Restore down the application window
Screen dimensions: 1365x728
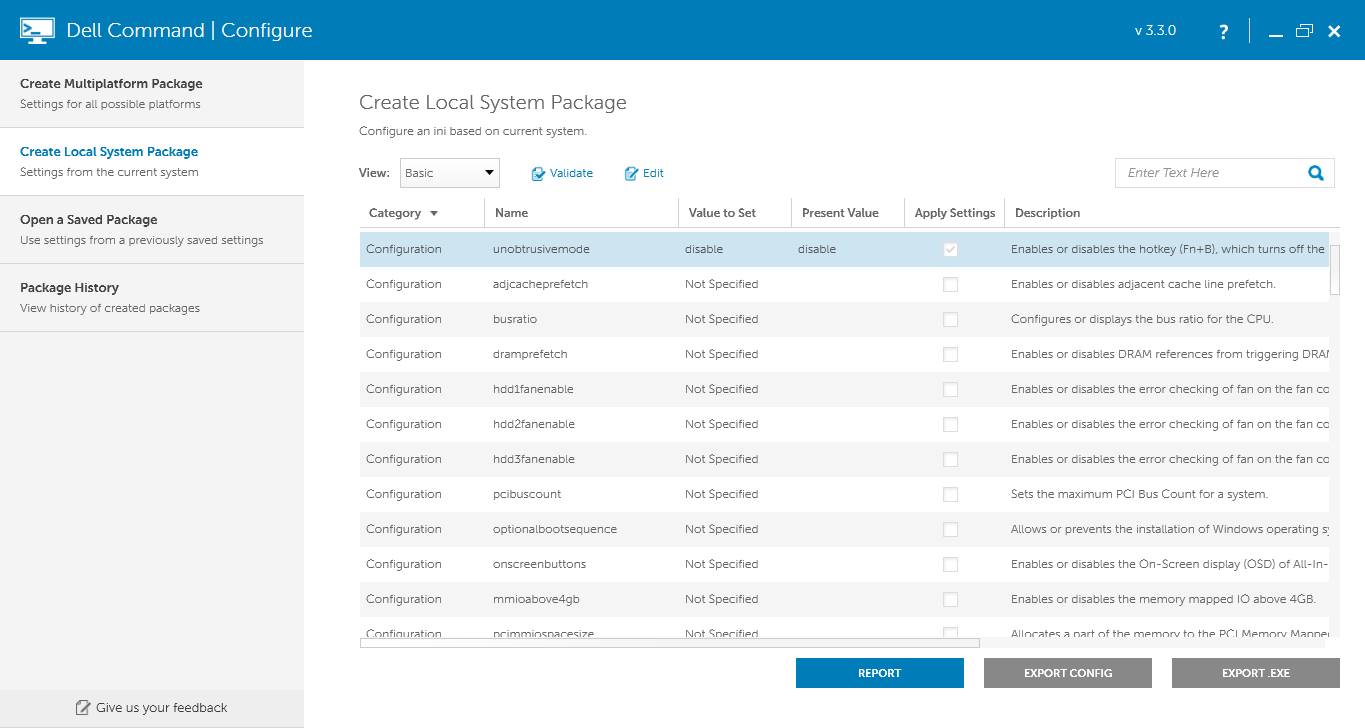click(x=1304, y=31)
